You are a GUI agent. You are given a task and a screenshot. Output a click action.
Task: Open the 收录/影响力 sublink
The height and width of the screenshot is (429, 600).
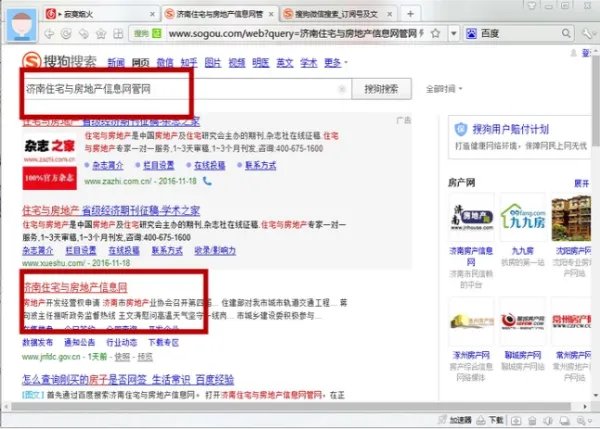tap(215, 251)
